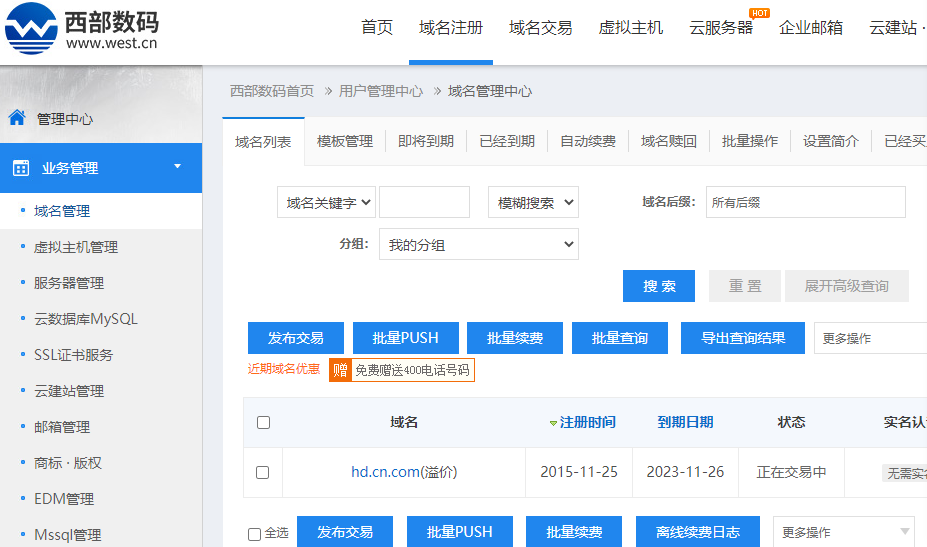Collapse the 业务管理 sidebar section arrow

tap(177, 167)
